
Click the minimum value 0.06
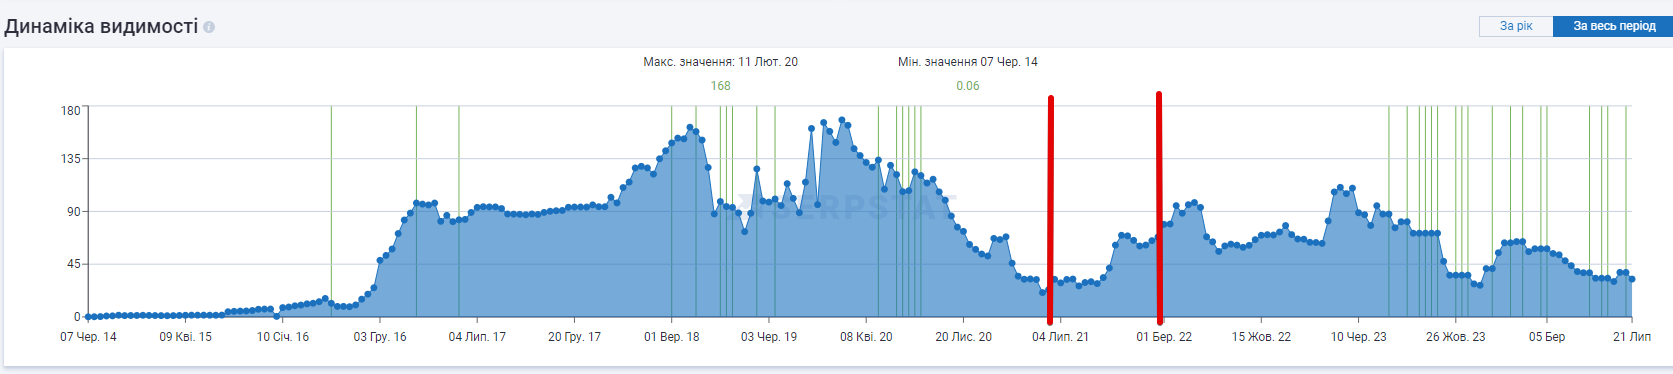[968, 86]
